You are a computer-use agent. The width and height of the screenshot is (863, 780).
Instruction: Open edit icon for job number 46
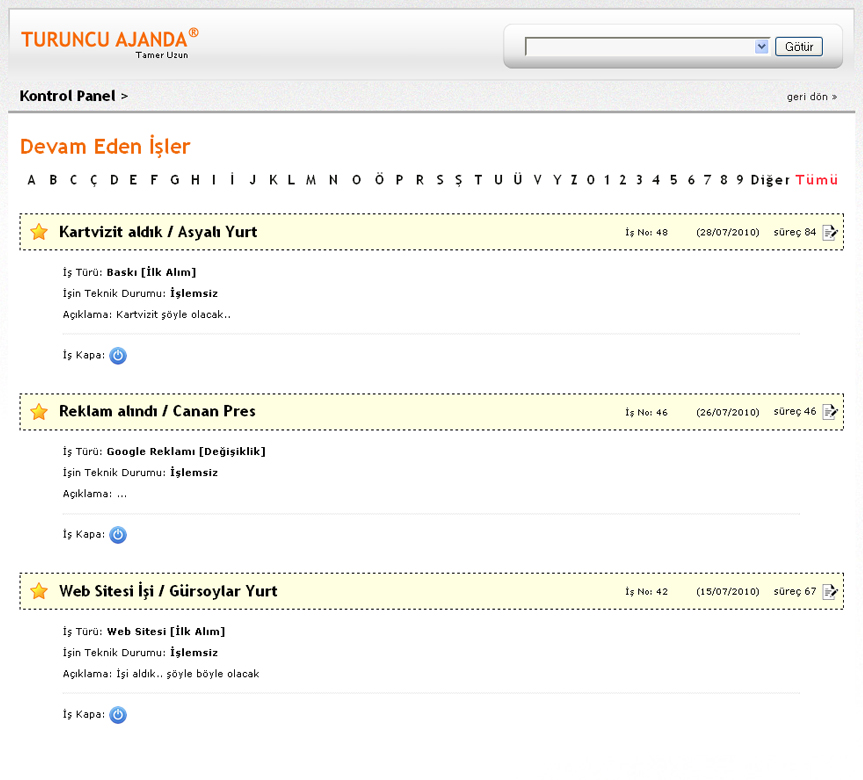tap(830, 412)
